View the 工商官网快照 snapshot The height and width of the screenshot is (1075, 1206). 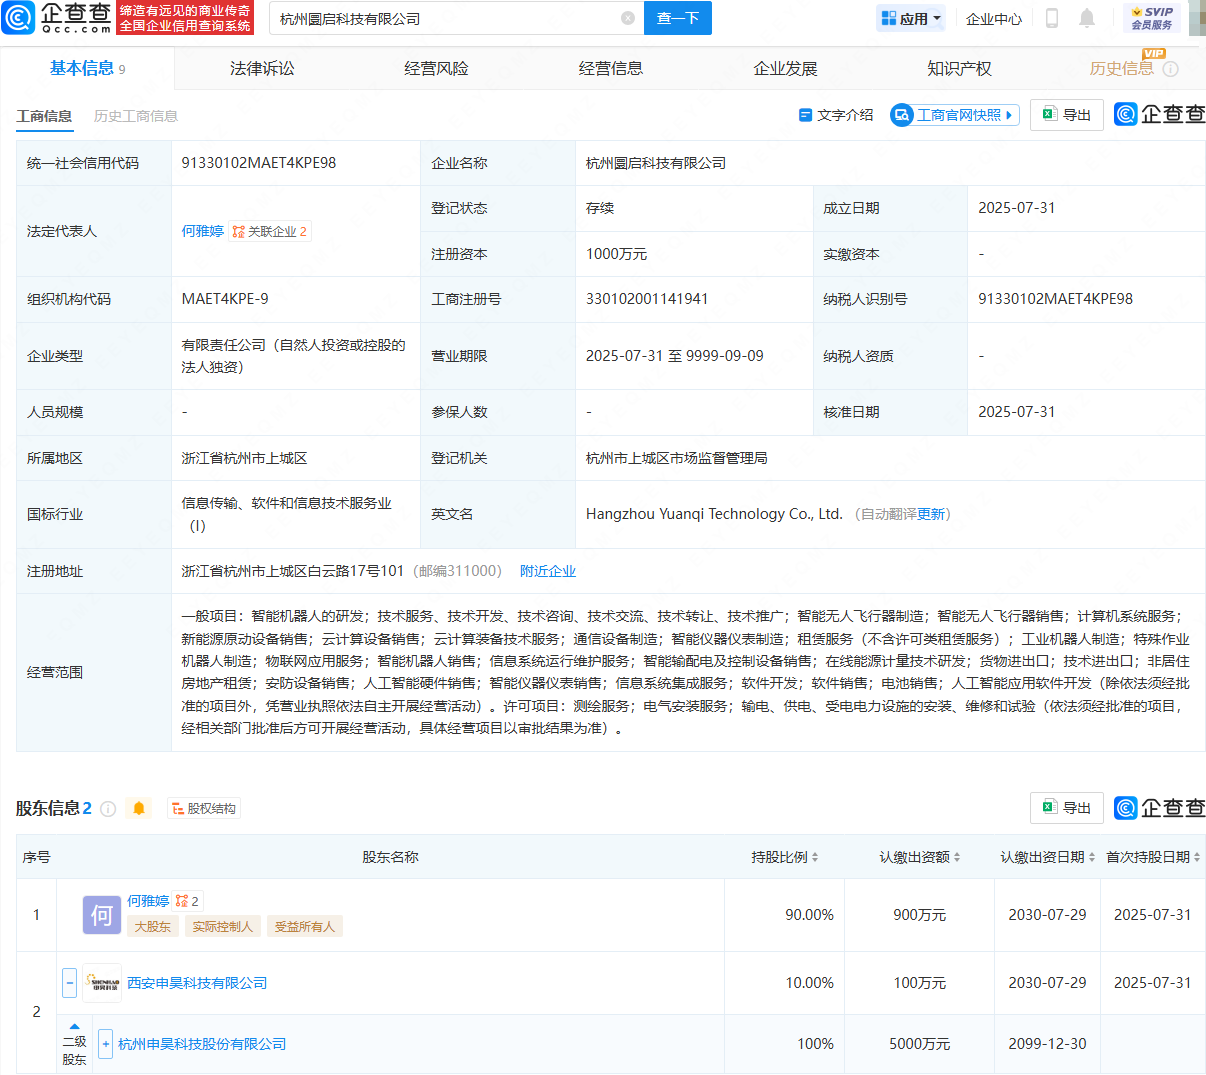(x=952, y=114)
